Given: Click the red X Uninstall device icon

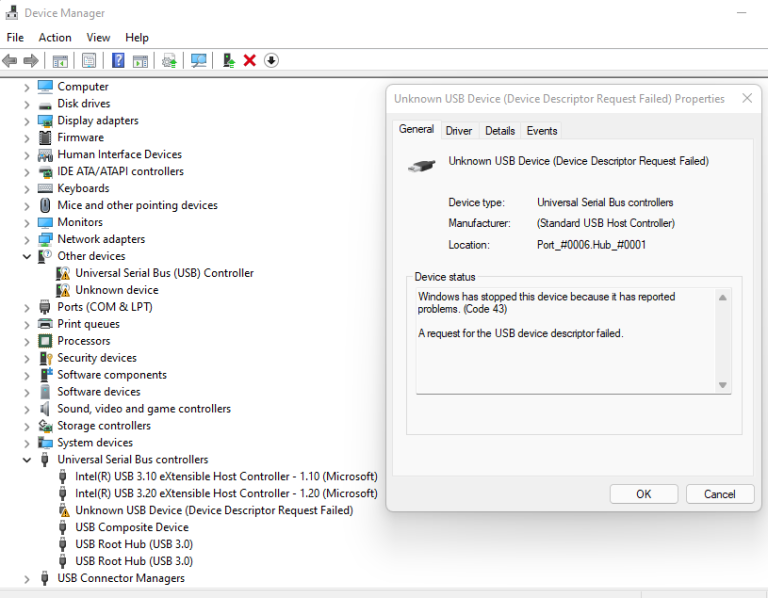Looking at the screenshot, I should click(250, 61).
